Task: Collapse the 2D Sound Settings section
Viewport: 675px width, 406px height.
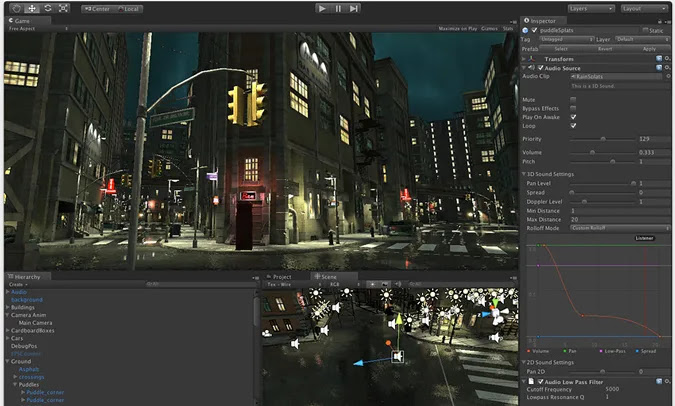Action: point(524,363)
